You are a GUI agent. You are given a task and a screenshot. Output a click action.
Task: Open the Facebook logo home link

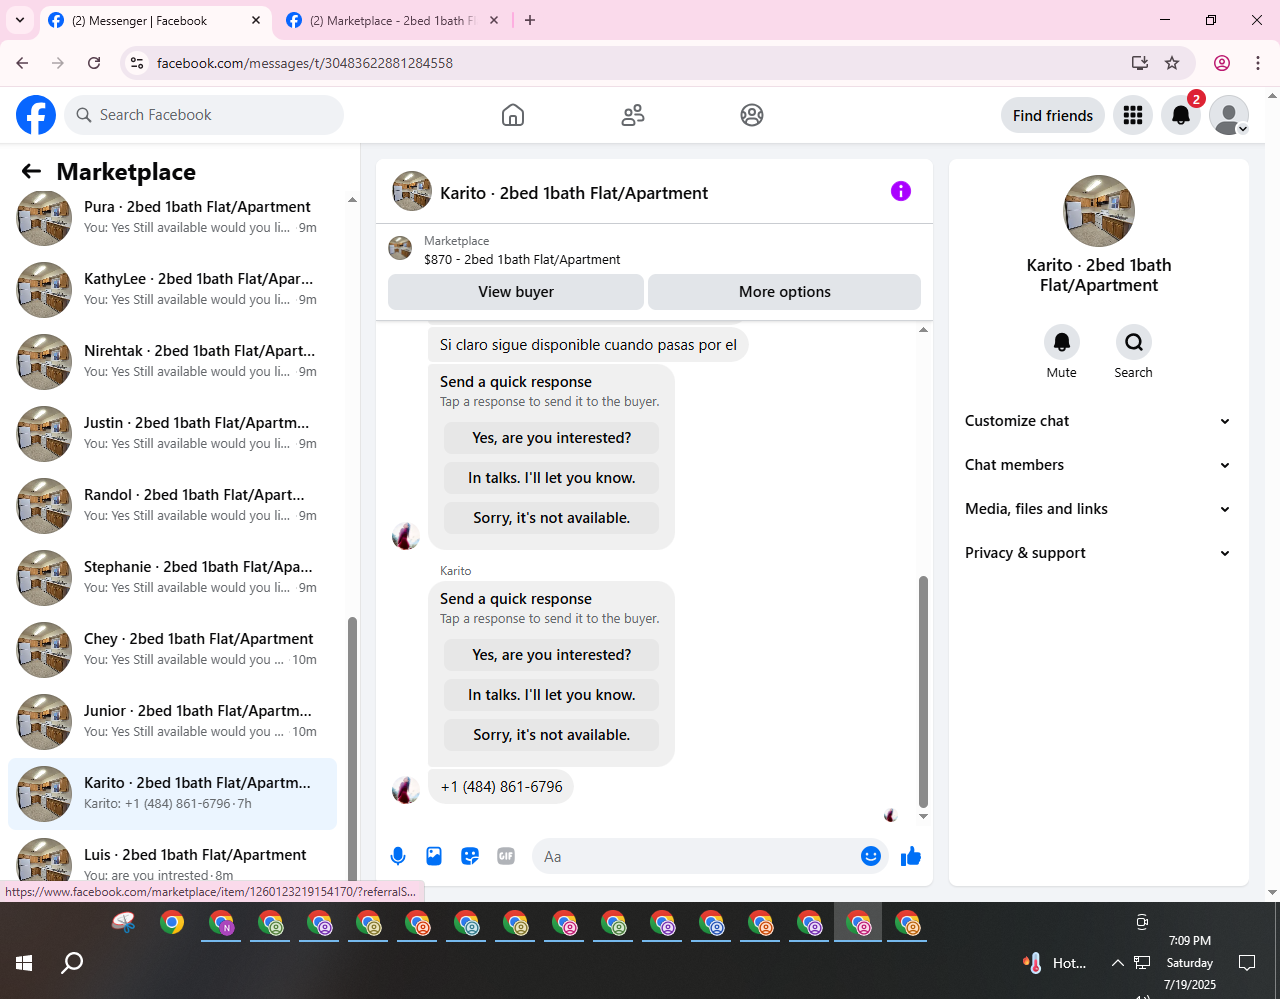coord(36,115)
